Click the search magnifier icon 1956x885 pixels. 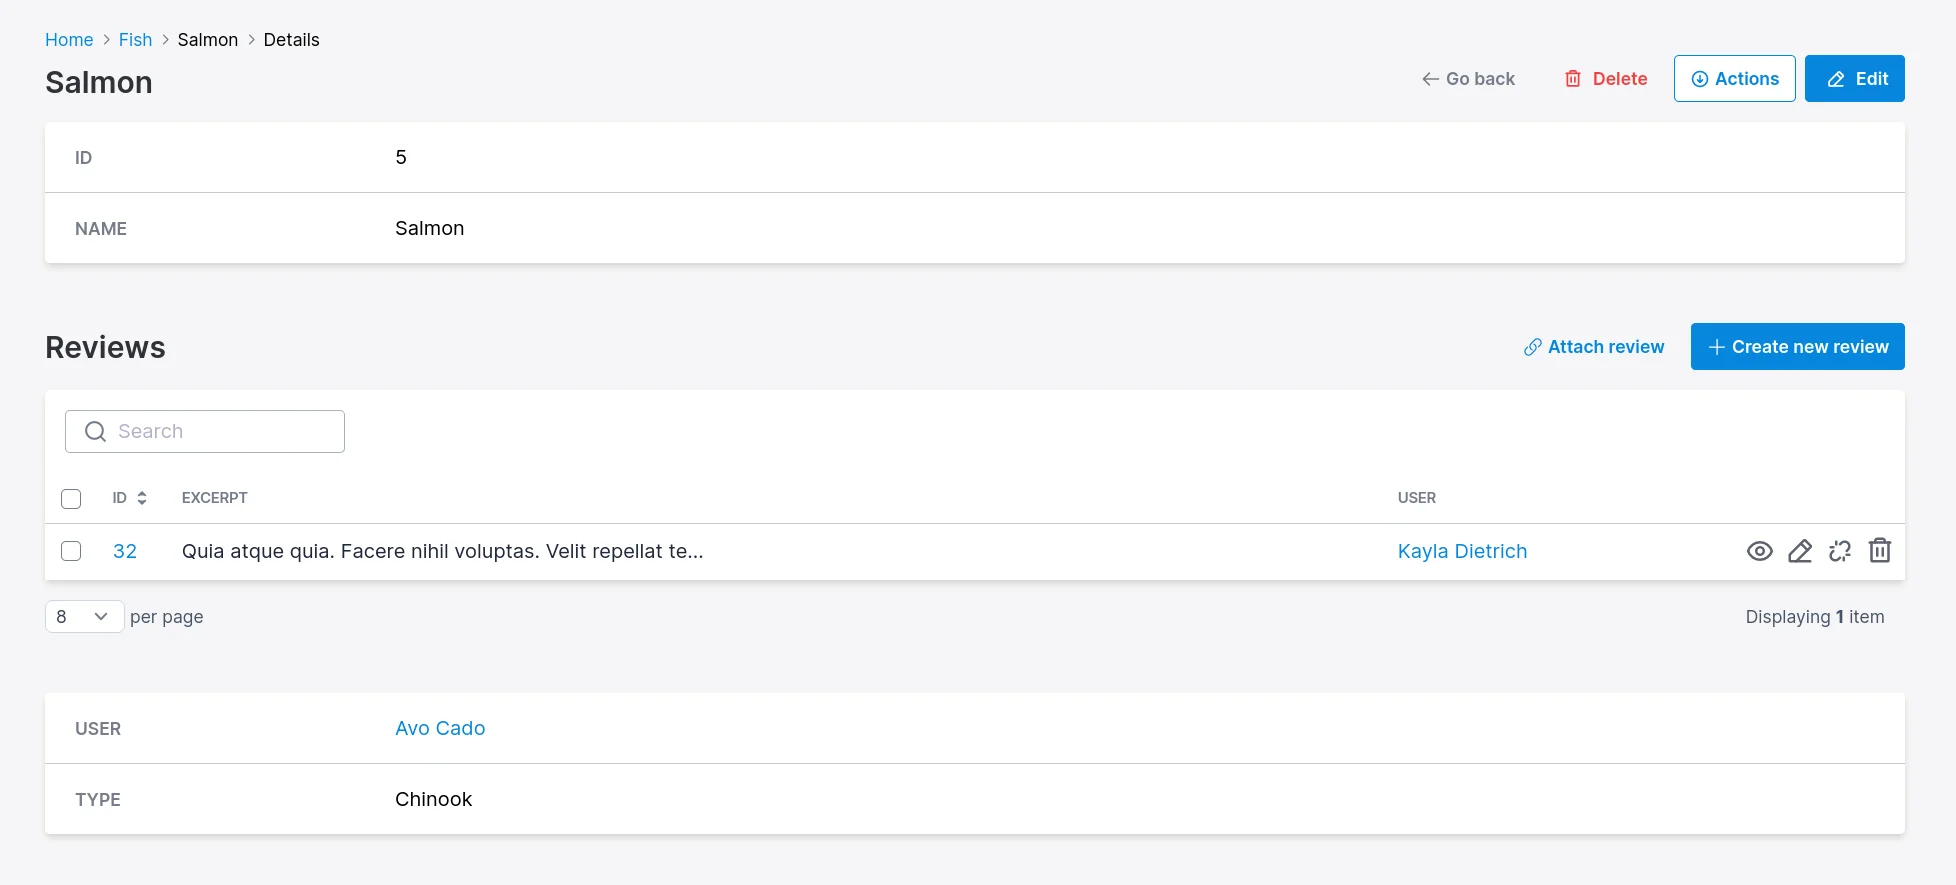[95, 431]
